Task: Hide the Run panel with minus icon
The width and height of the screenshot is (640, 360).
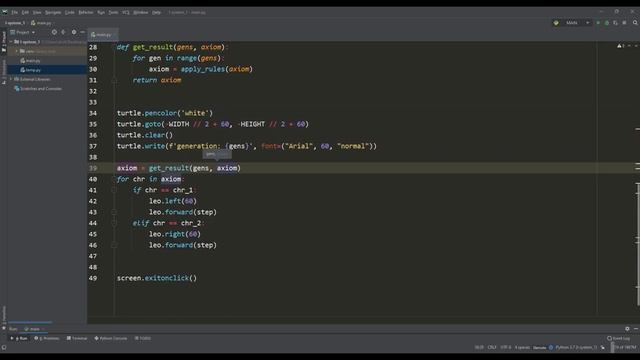Action: [x=636, y=329]
